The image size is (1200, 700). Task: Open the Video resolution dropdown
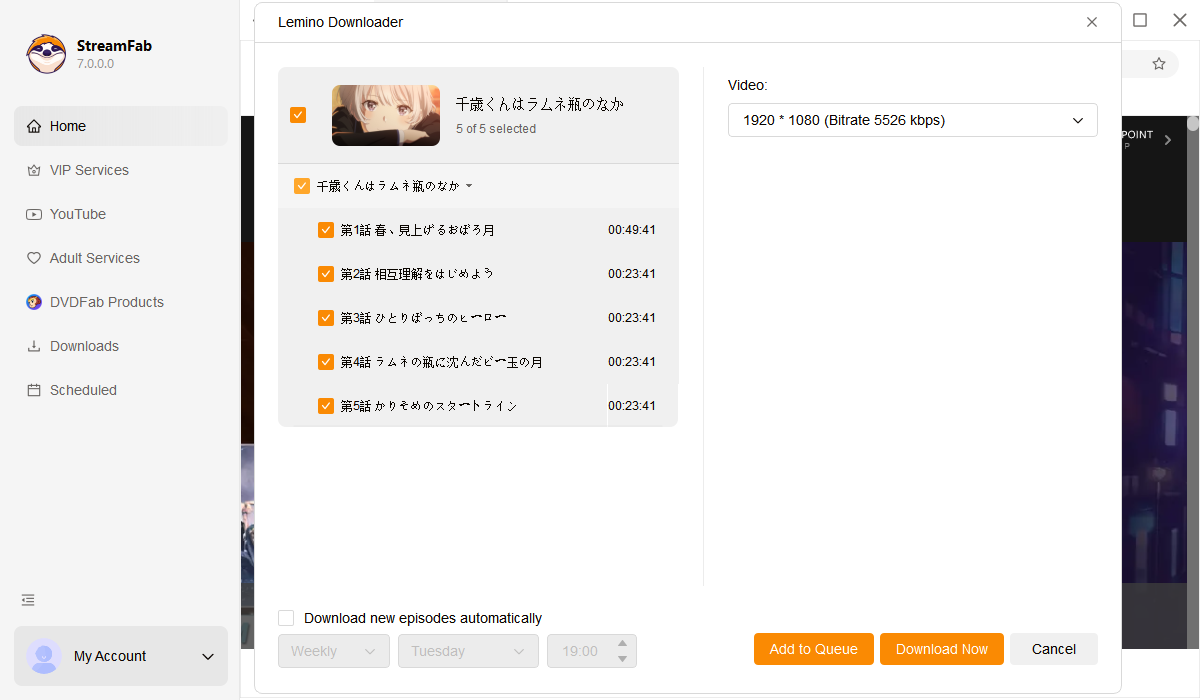[912, 120]
